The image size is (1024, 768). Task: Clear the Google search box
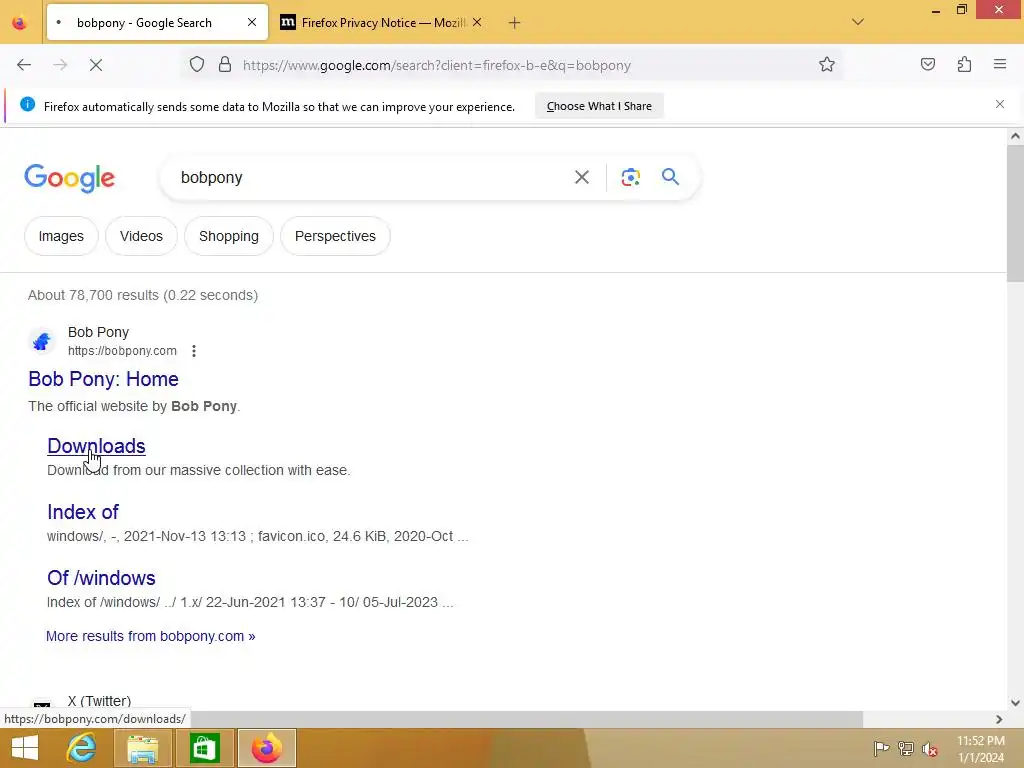pyautogui.click(x=582, y=177)
